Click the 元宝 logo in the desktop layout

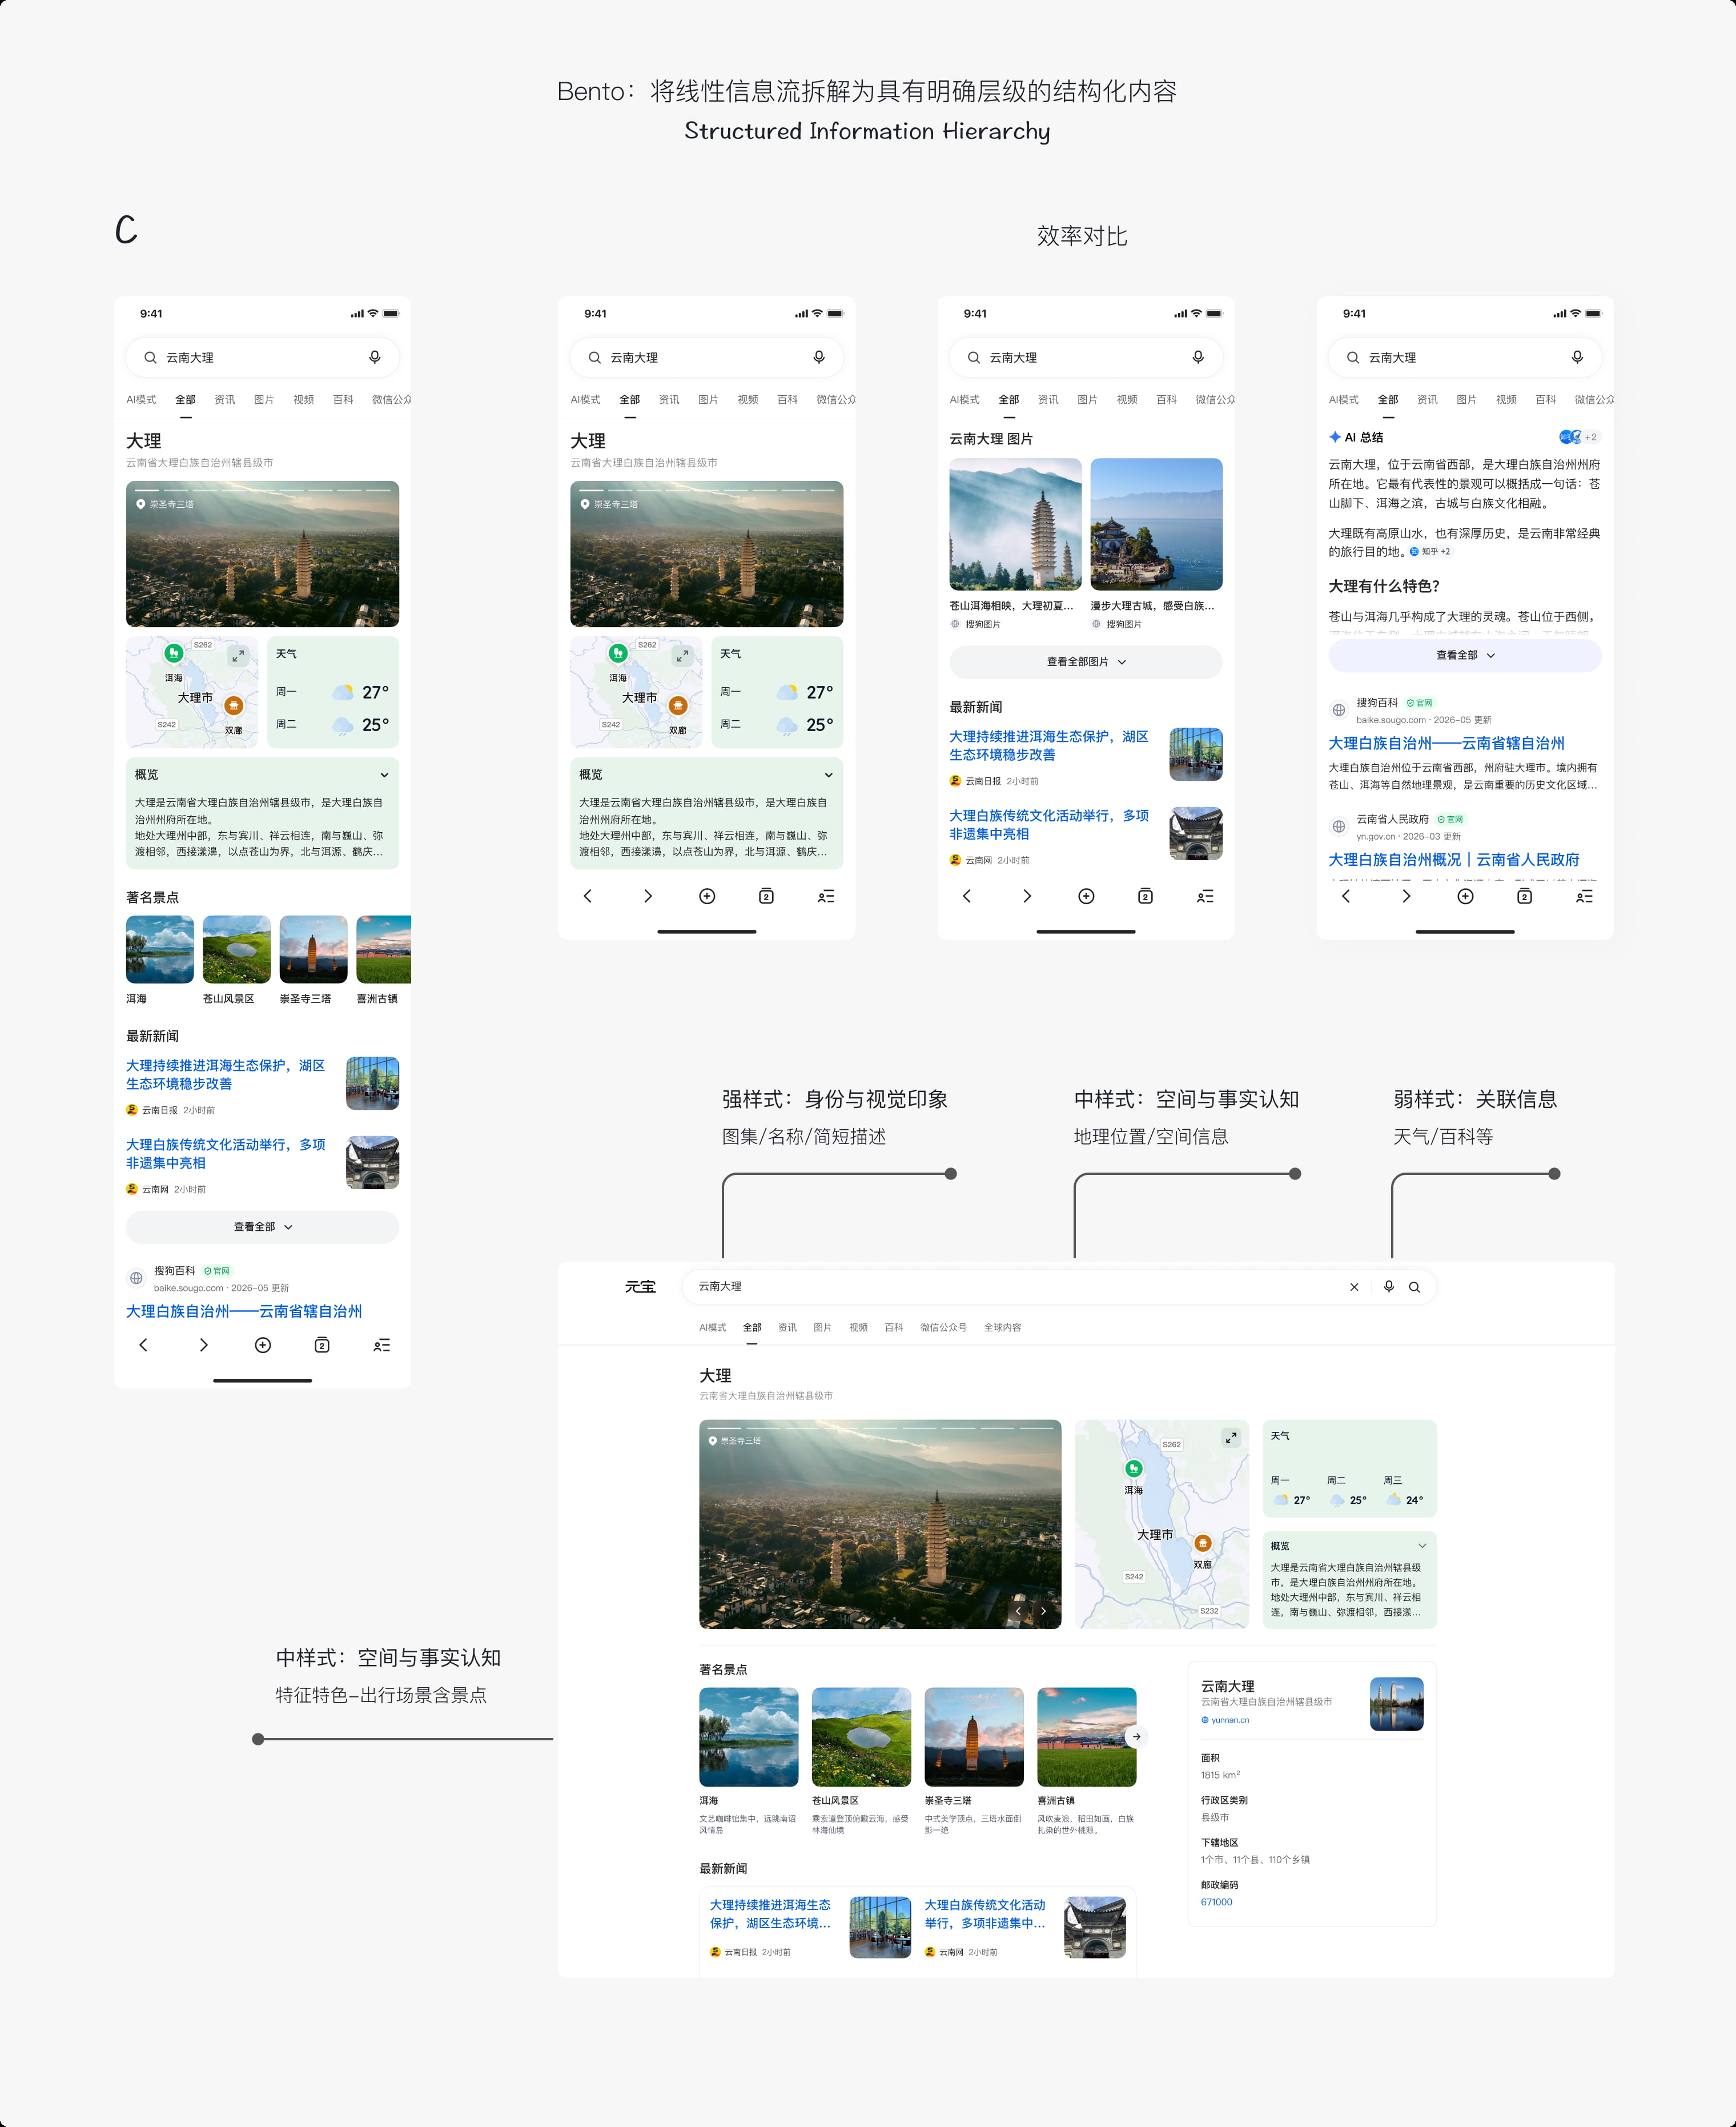click(x=641, y=1287)
